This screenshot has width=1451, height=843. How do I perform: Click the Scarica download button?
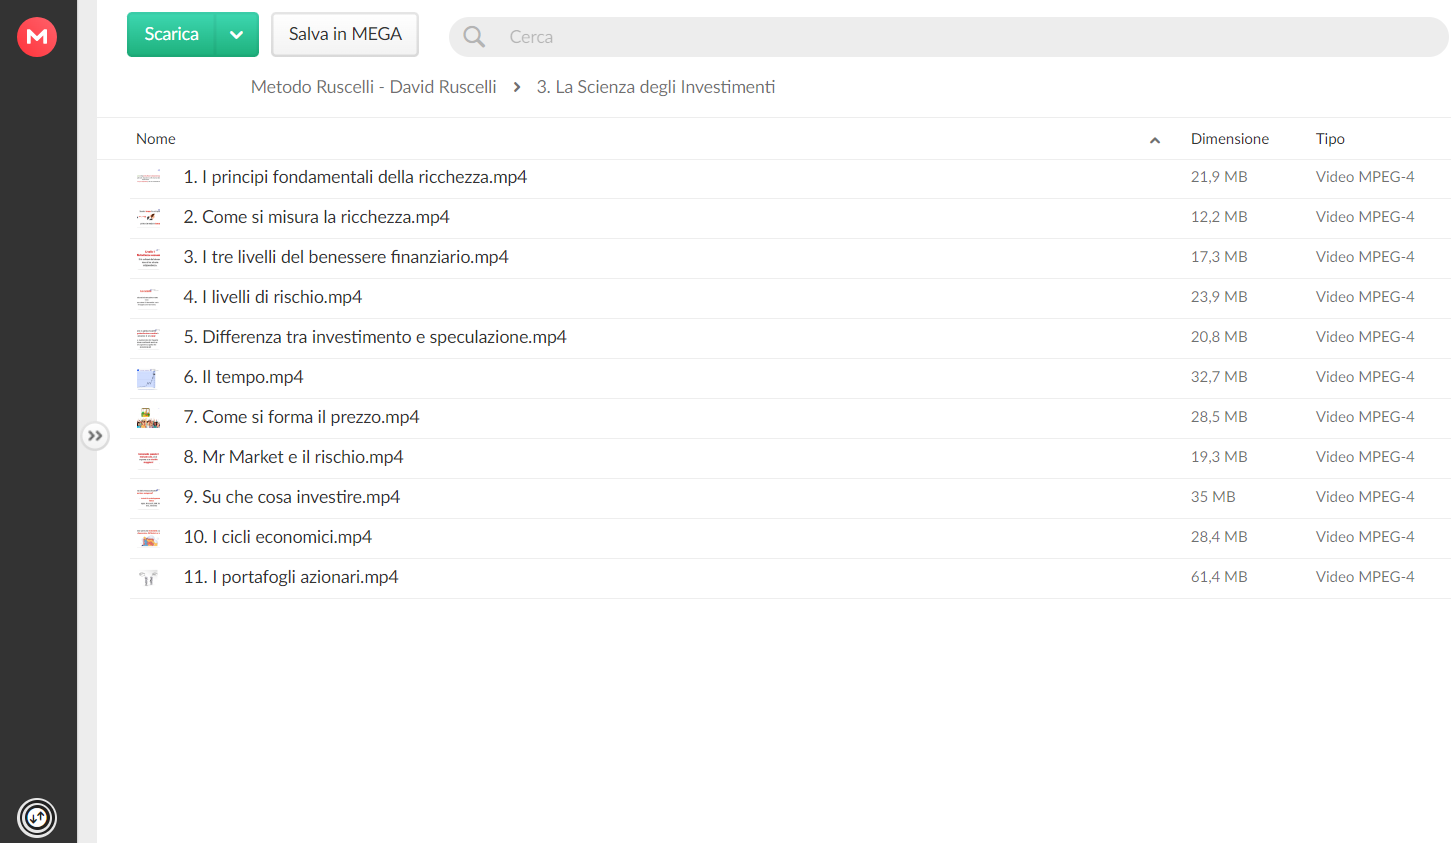[171, 35]
